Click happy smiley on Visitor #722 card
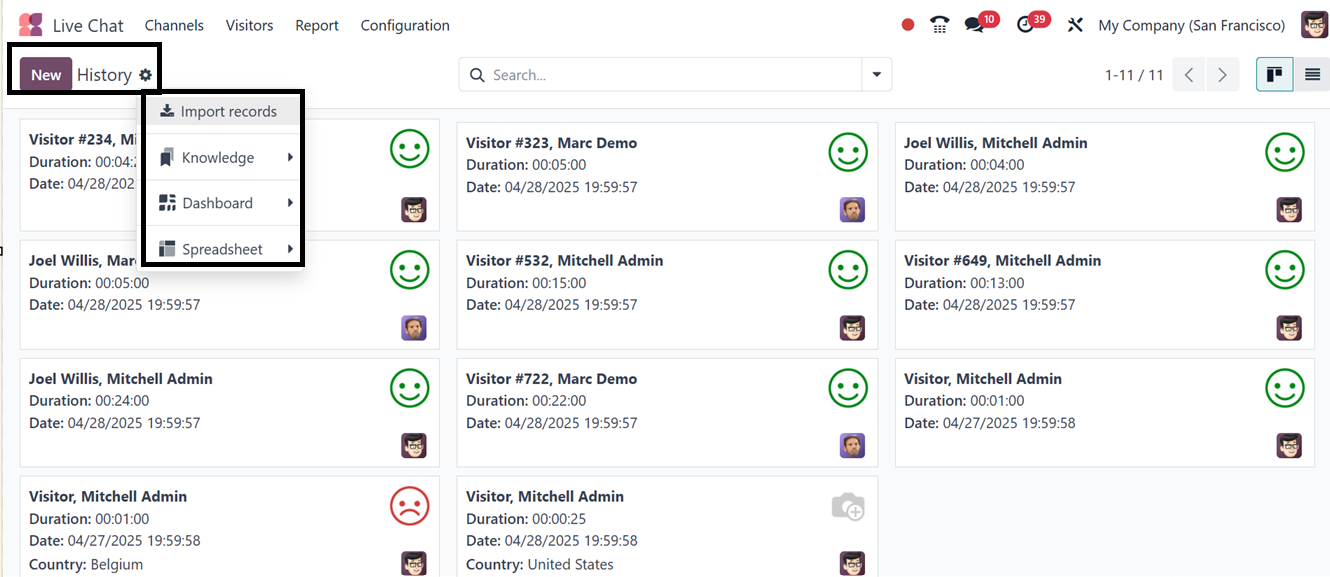Viewport: 1330px width, 577px height. [x=847, y=387]
